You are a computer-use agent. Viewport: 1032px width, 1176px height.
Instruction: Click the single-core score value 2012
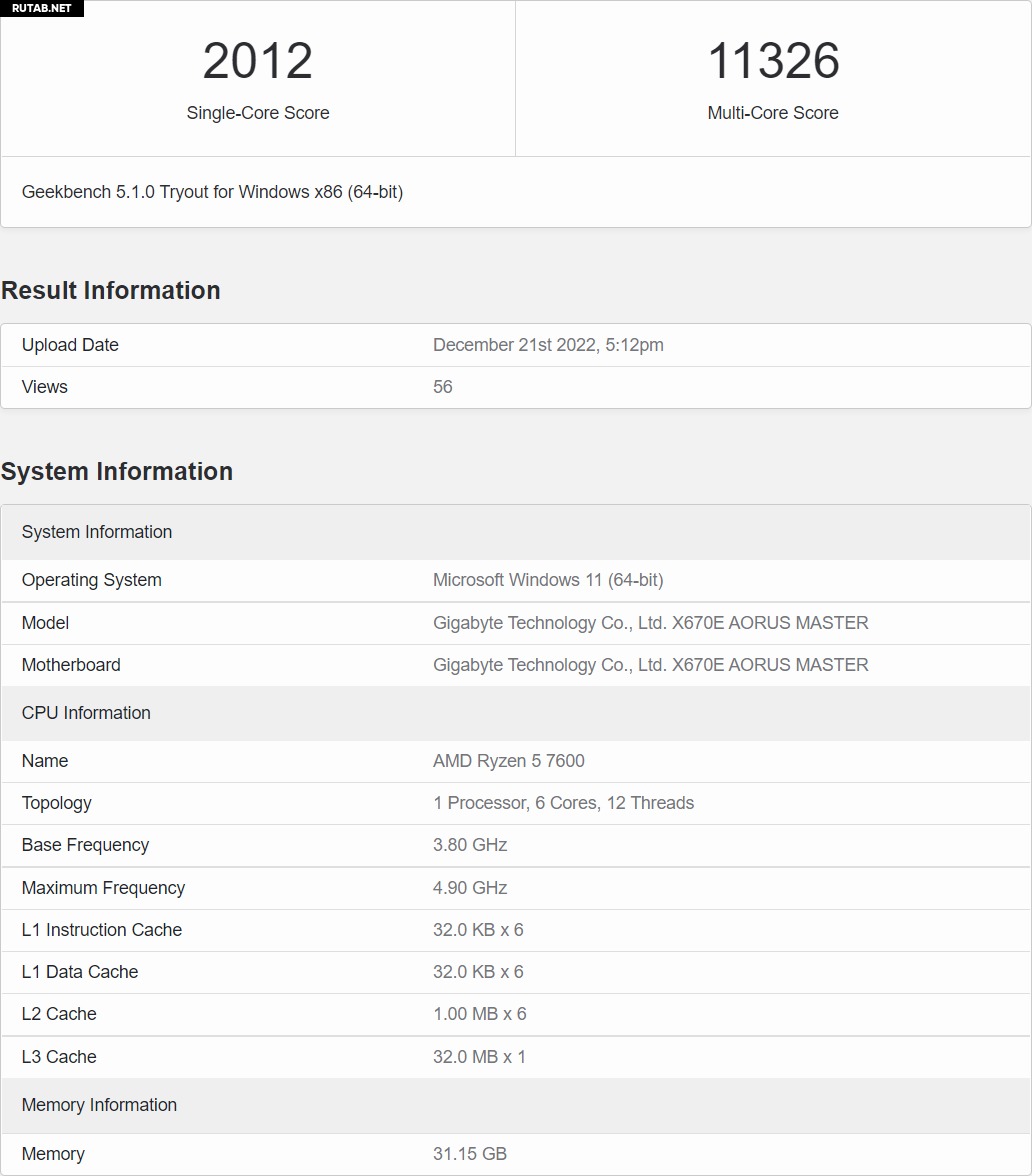tap(258, 61)
